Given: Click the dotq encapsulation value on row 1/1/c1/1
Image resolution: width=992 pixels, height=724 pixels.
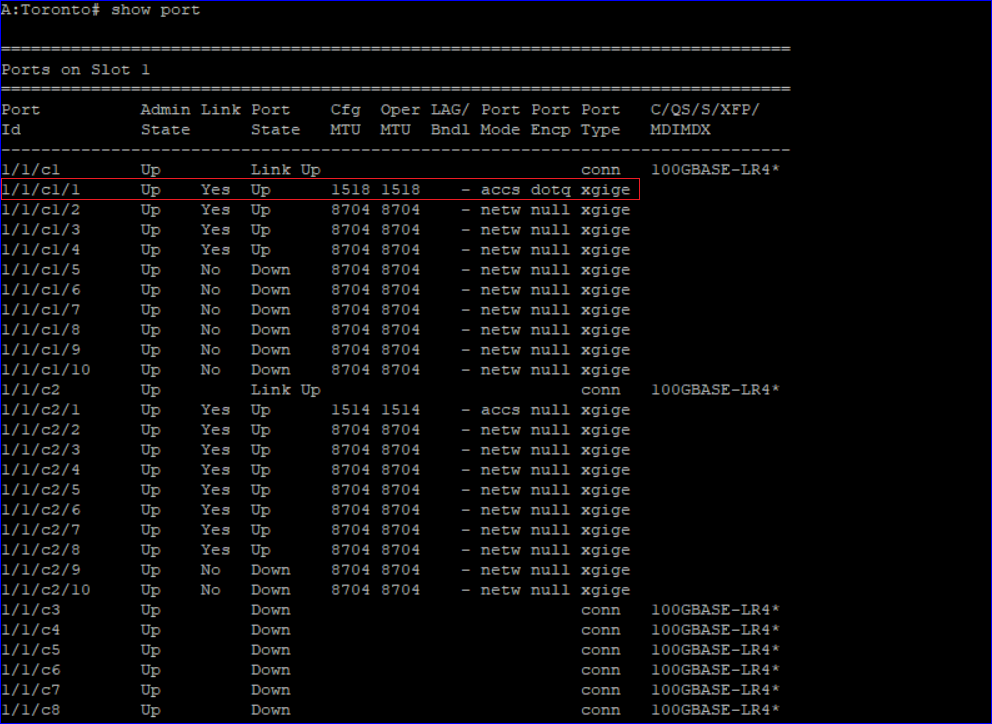Looking at the screenshot, I should (x=550, y=189).
